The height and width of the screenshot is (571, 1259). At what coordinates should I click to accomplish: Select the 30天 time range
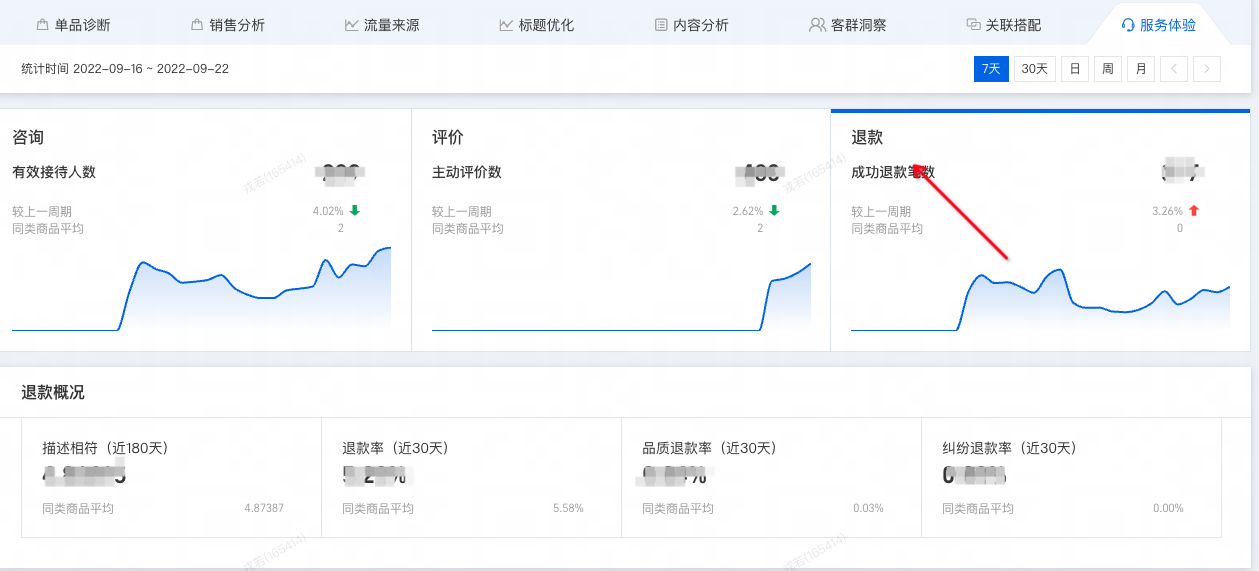1035,69
